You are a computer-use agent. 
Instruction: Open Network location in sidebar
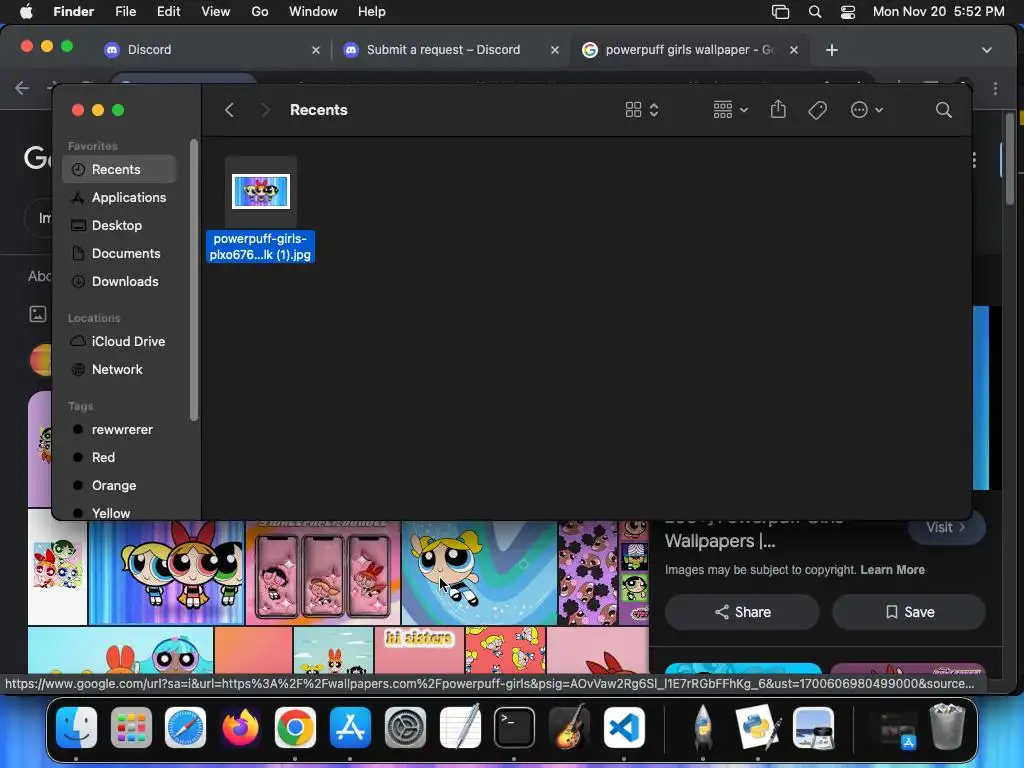point(120,370)
